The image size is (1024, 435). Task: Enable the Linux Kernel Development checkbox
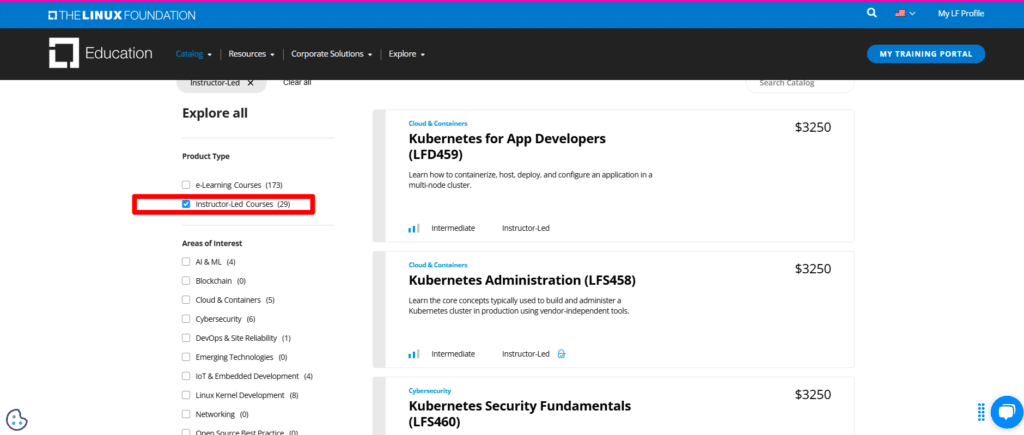(x=186, y=395)
